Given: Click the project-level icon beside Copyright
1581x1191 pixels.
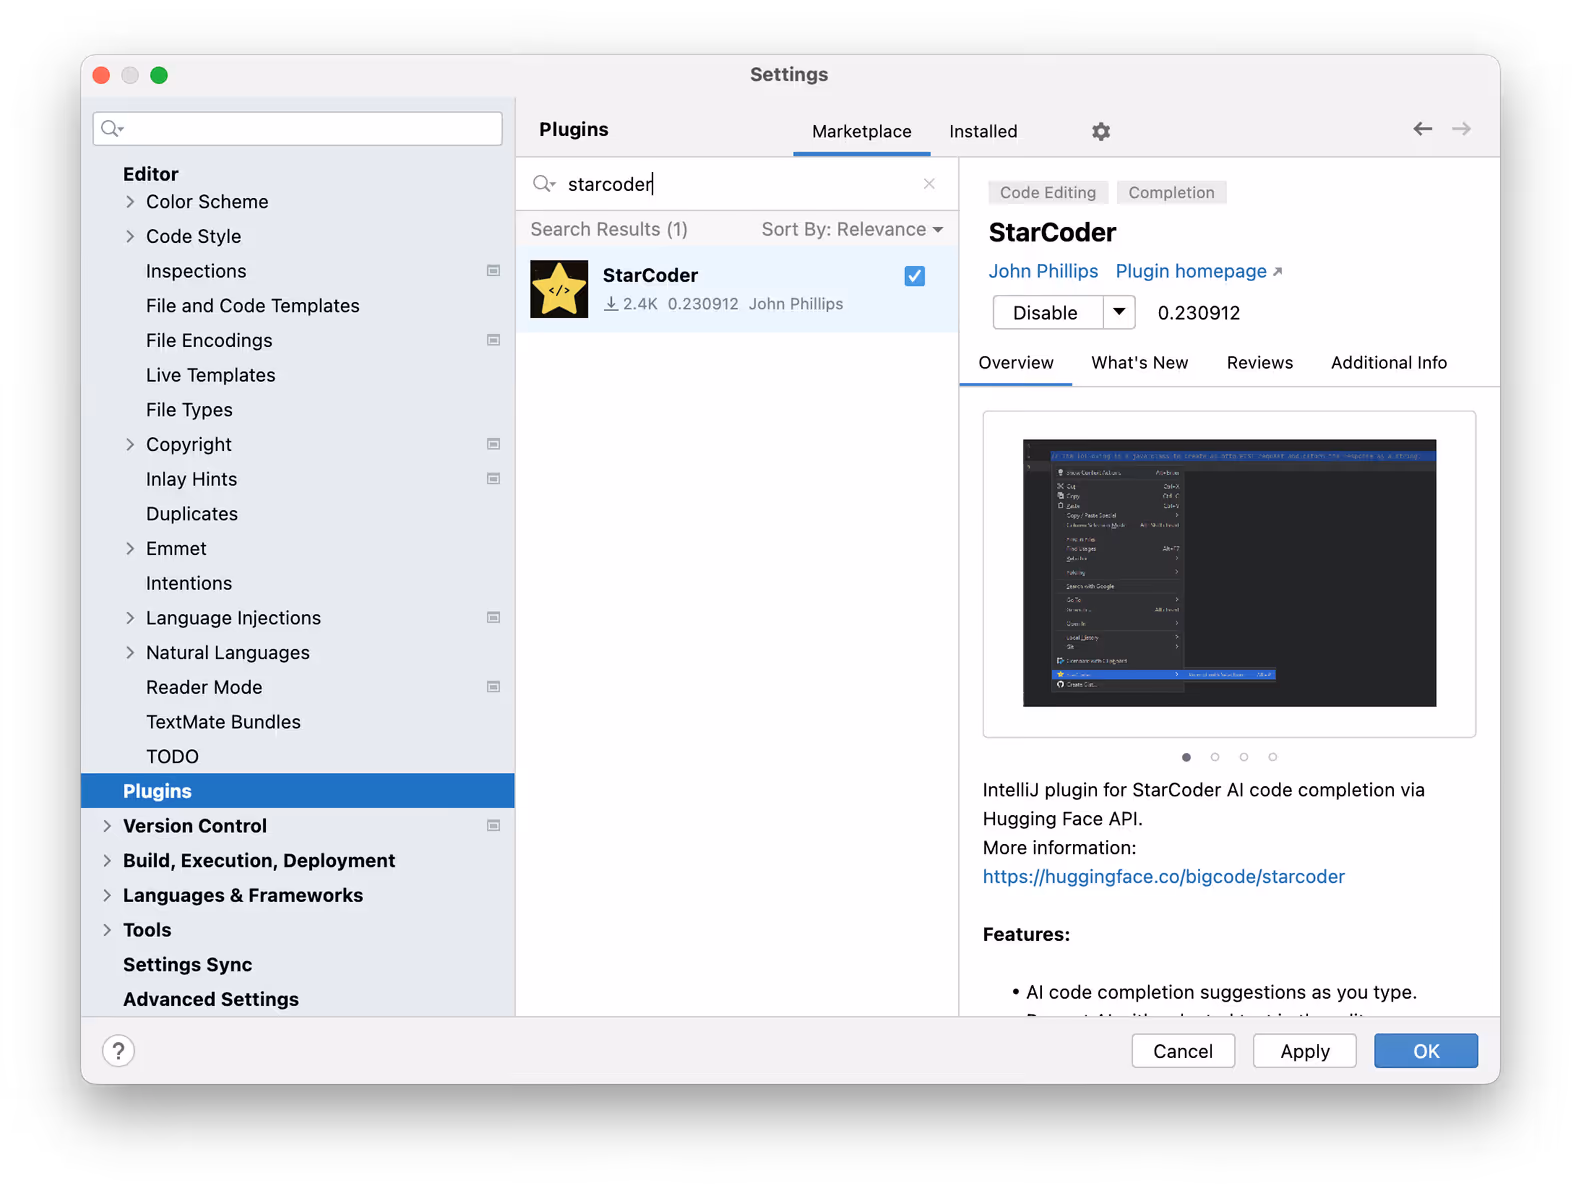Looking at the screenshot, I should click(493, 444).
